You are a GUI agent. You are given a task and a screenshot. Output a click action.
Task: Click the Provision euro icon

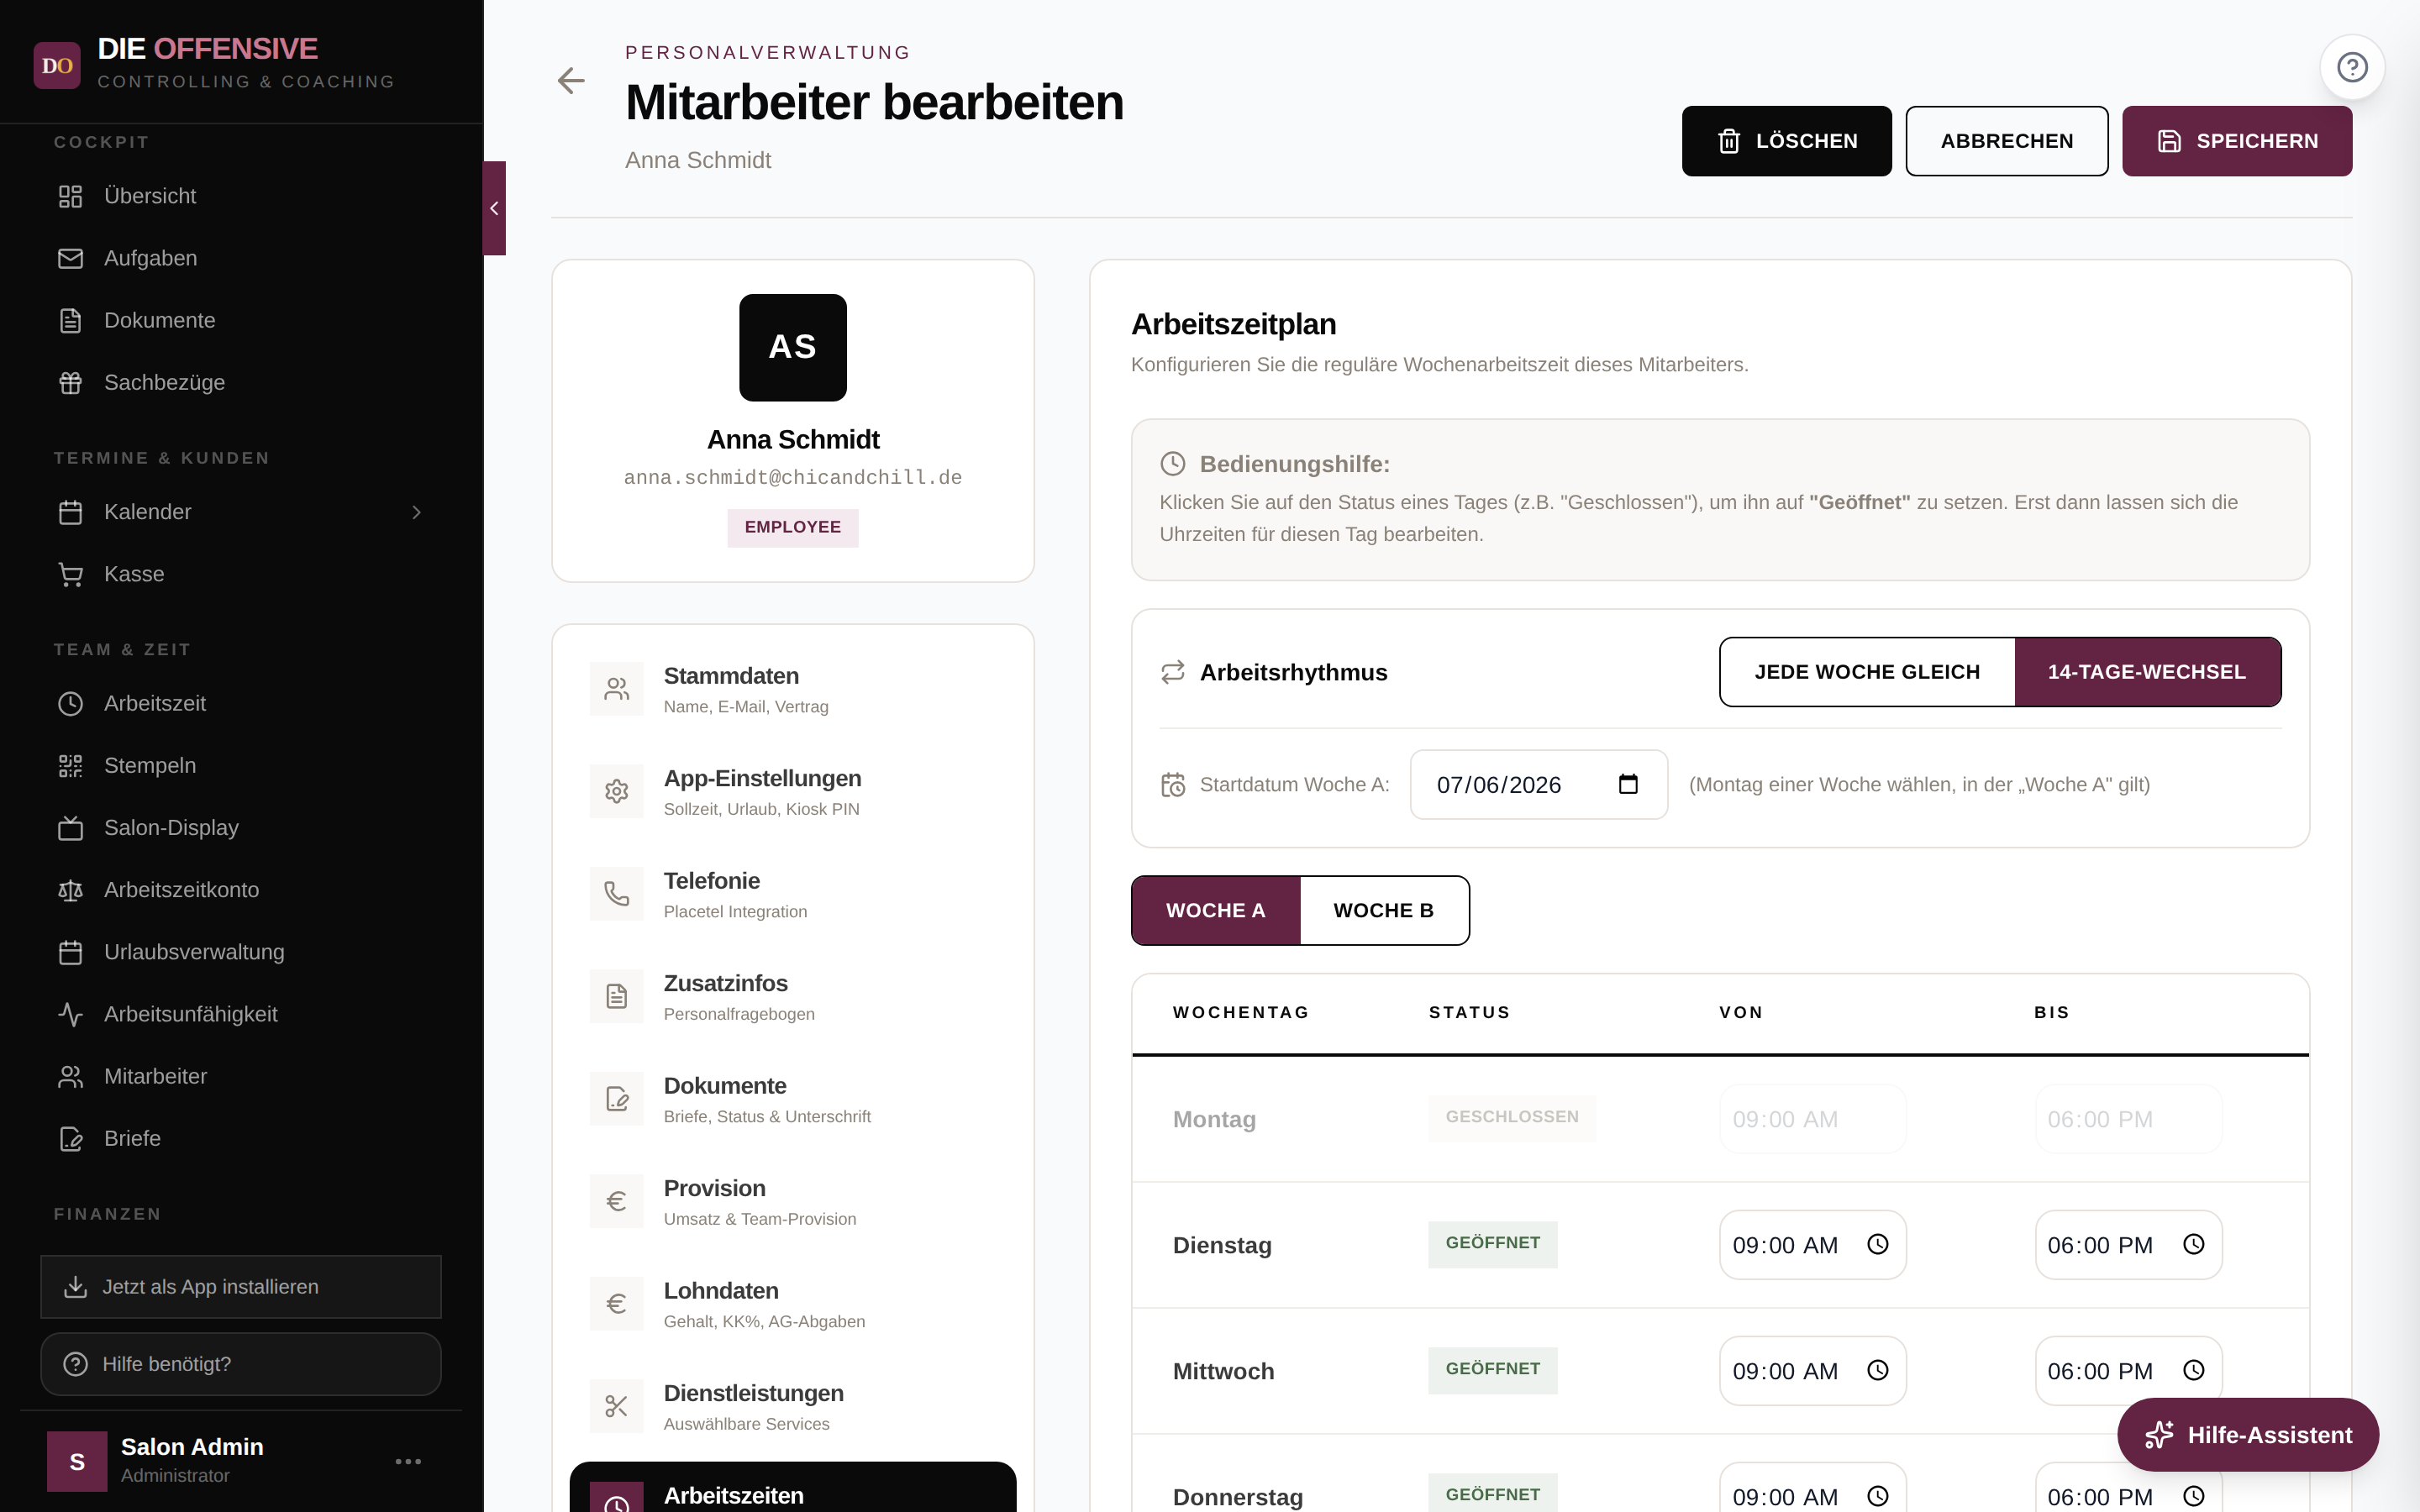[x=616, y=1201]
